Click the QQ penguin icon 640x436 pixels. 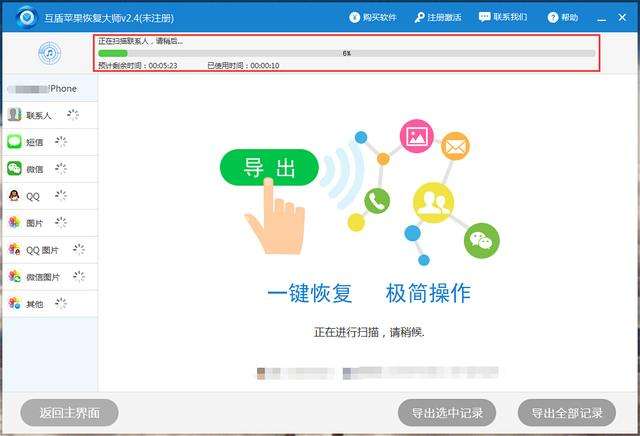click(14, 196)
